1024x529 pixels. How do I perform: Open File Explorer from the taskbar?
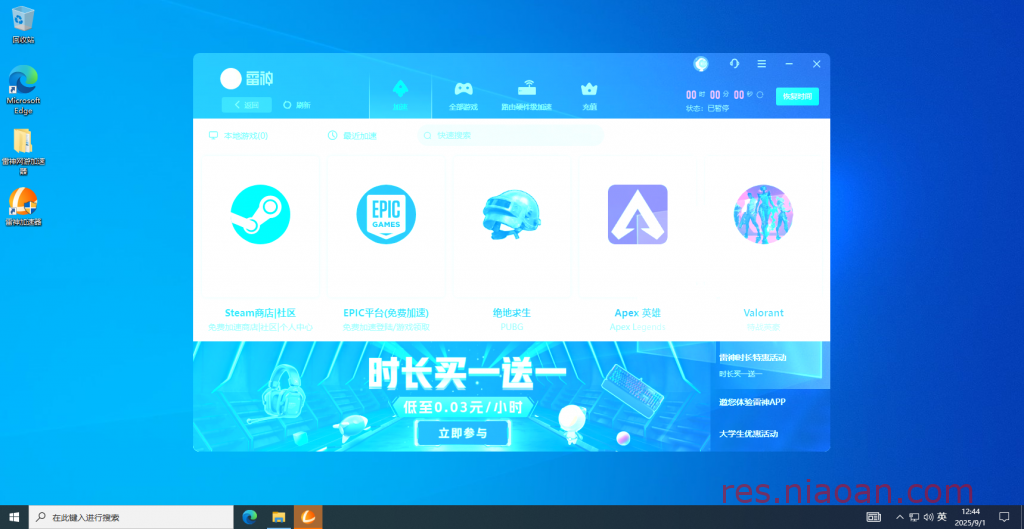click(x=279, y=517)
